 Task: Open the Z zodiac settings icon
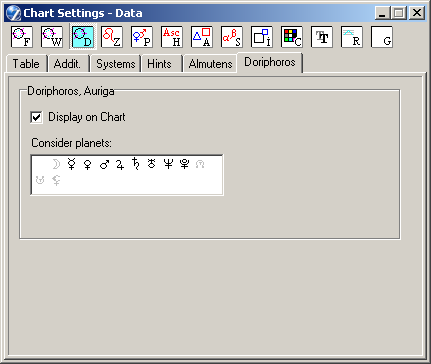pos(112,37)
